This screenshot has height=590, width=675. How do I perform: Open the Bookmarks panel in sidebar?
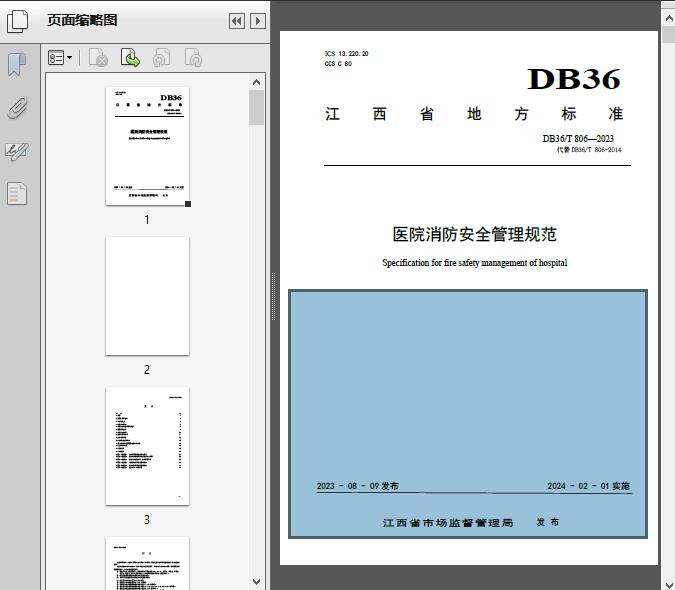17,65
